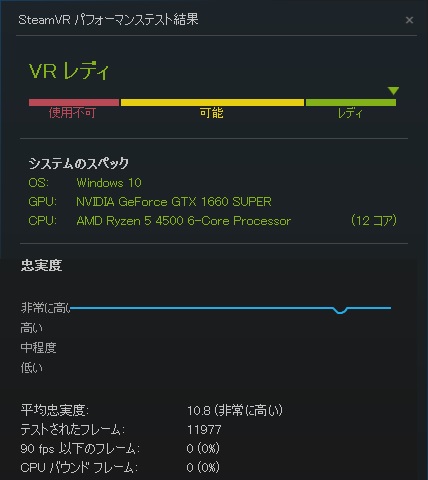Select the NVIDIA GeForce GTX 1660 SUPER text
The image size is (428, 480).
point(174,202)
